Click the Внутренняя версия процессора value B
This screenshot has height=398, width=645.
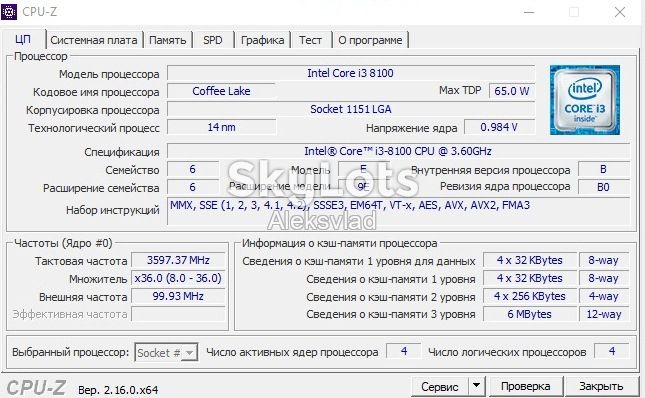603,169
